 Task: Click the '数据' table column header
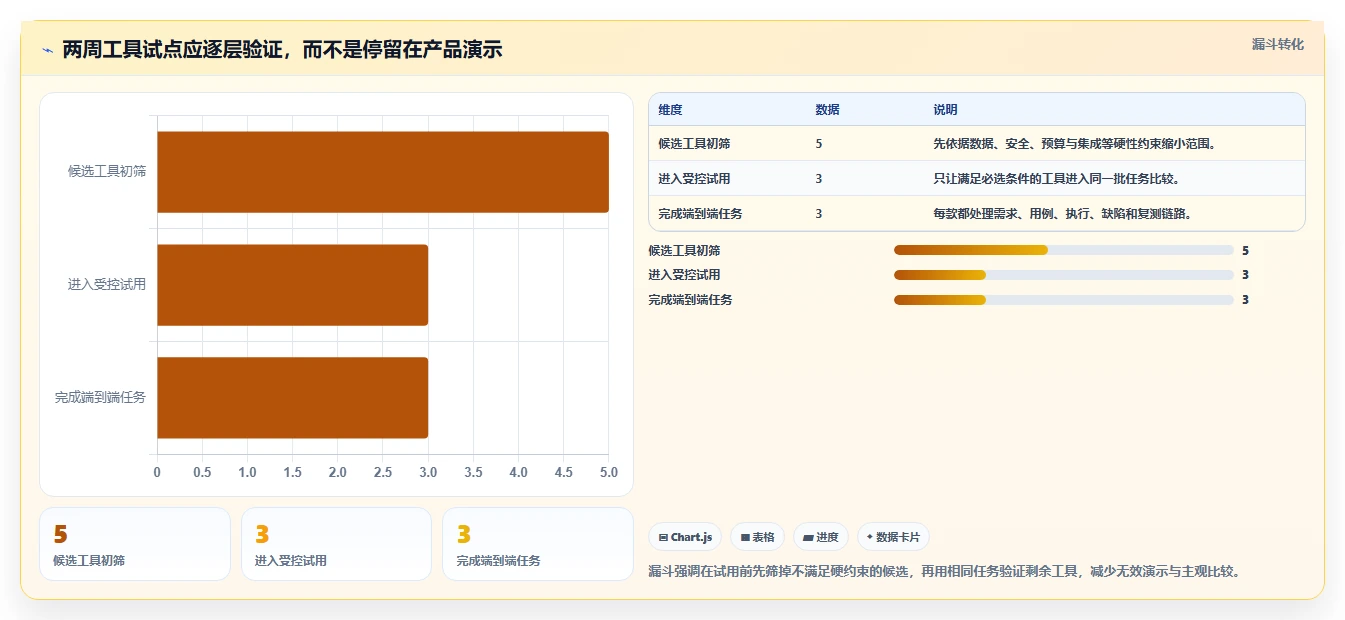point(827,110)
